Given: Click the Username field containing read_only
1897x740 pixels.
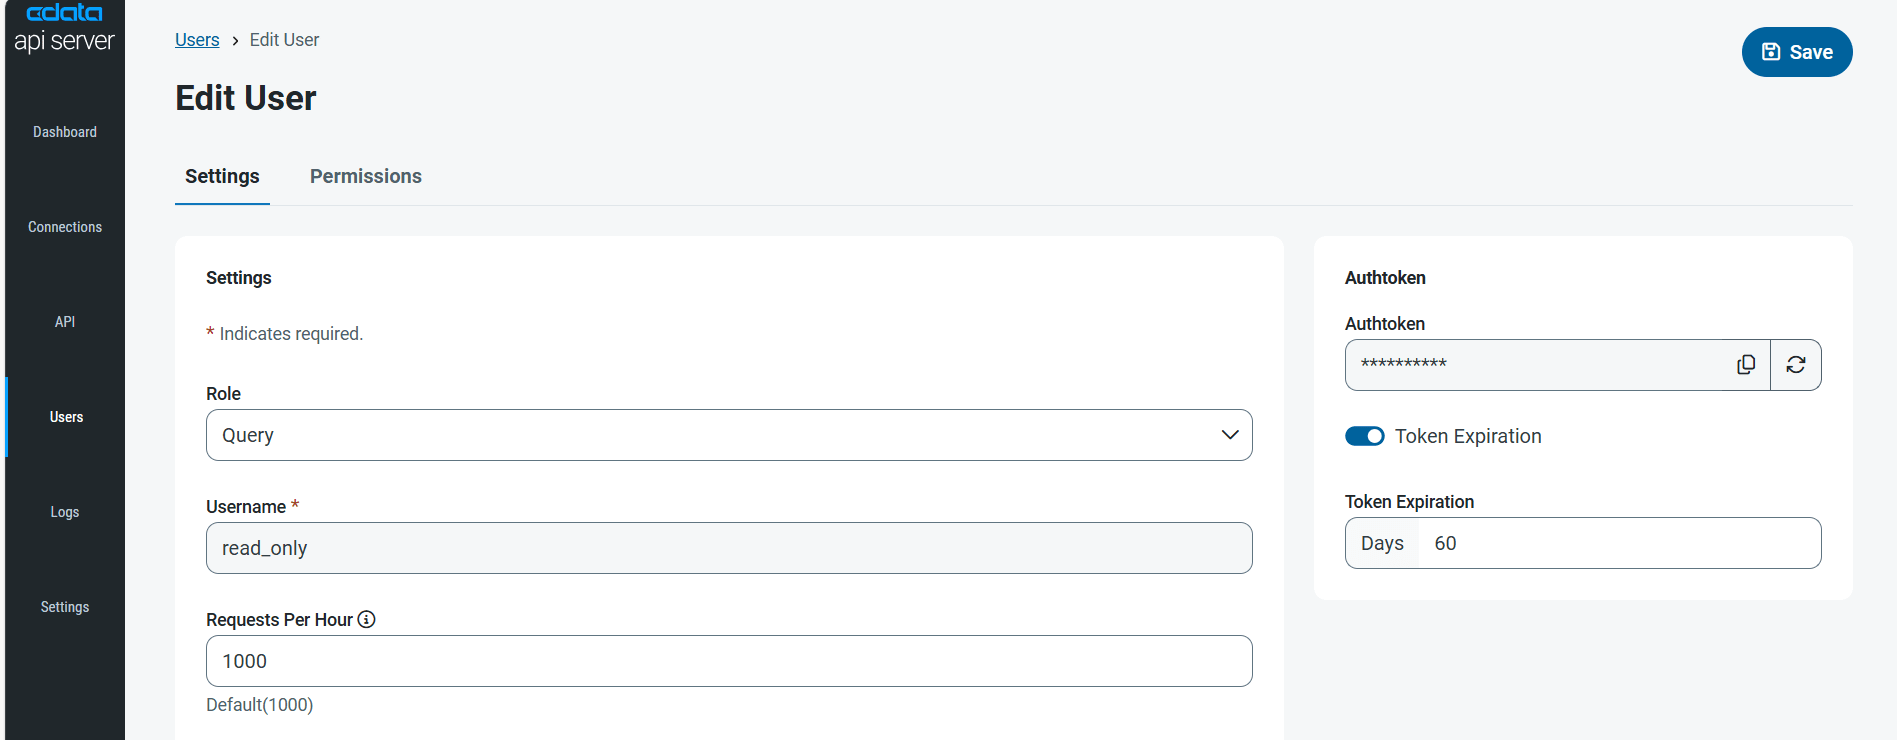Looking at the screenshot, I should pyautogui.click(x=729, y=548).
